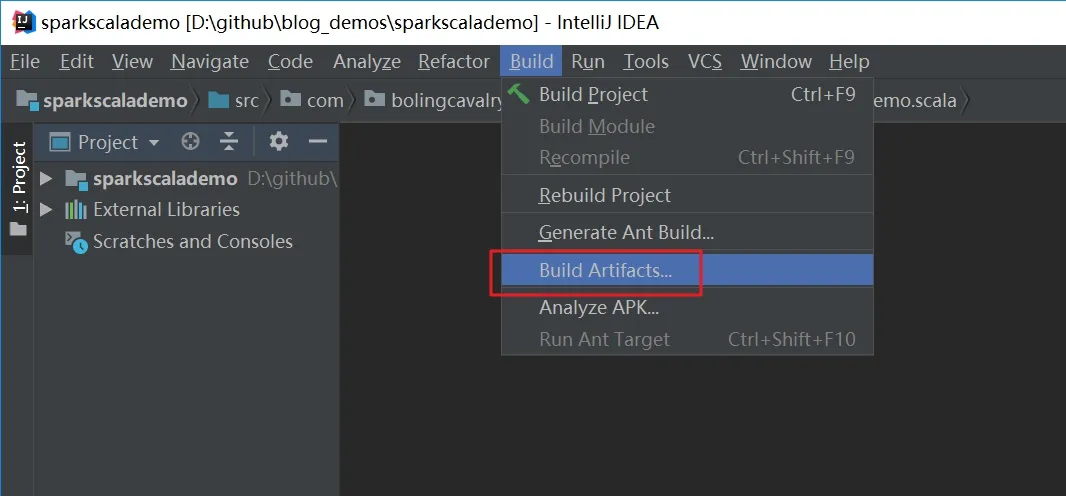Select Build Artifacts menu item
This screenshot has height=496, width=1066.
pos(605,270)
